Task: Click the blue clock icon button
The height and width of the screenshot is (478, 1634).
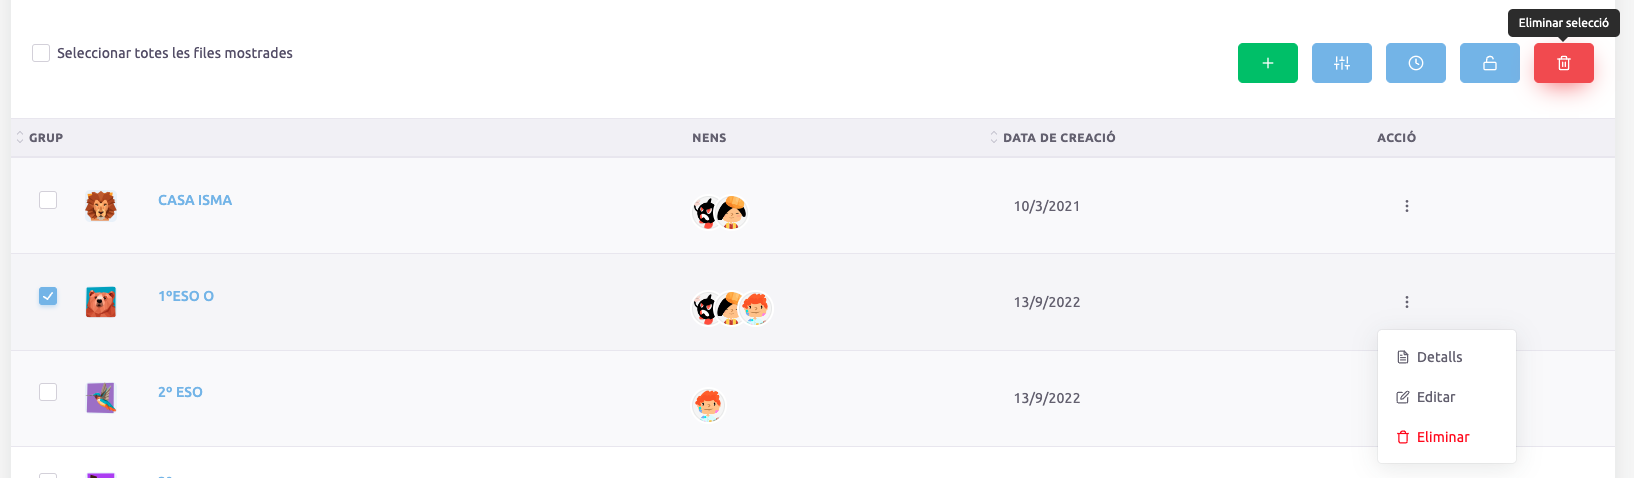Action: [1415, 63]
